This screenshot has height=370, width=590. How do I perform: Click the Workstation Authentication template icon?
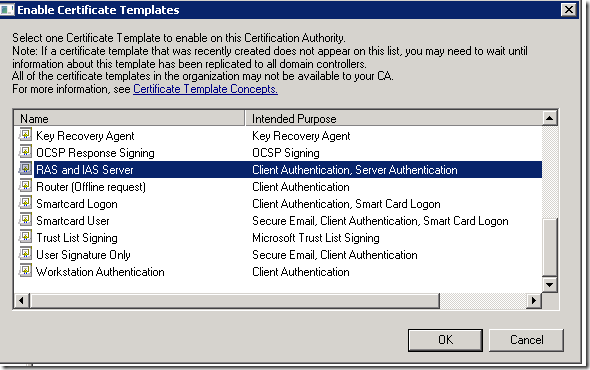click(x=25, y=271)
